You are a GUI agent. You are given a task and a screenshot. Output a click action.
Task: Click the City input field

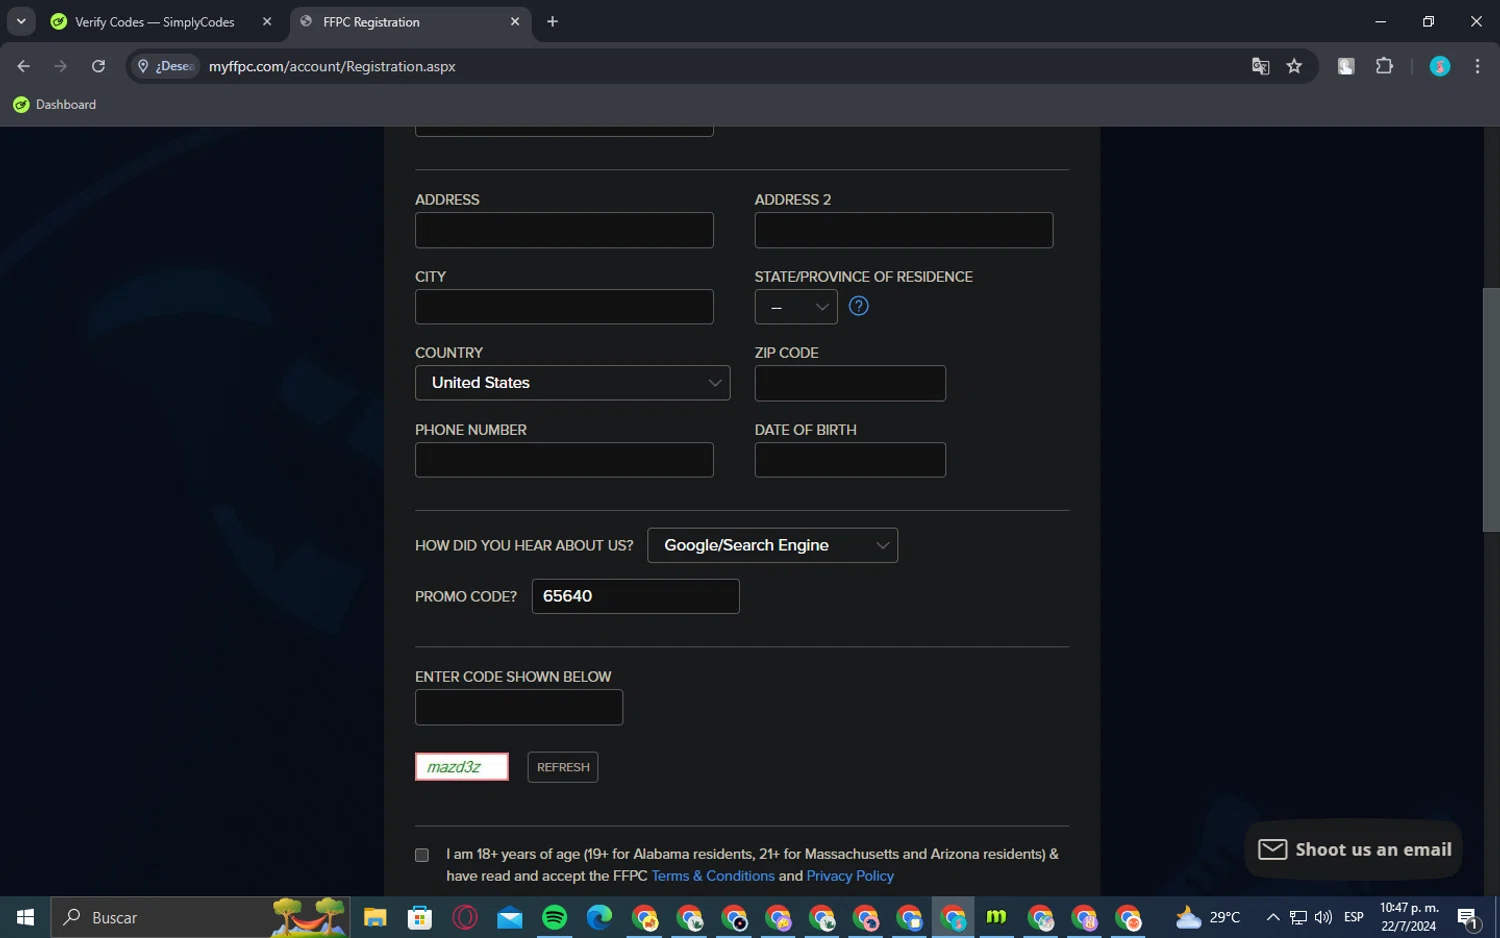564,307
